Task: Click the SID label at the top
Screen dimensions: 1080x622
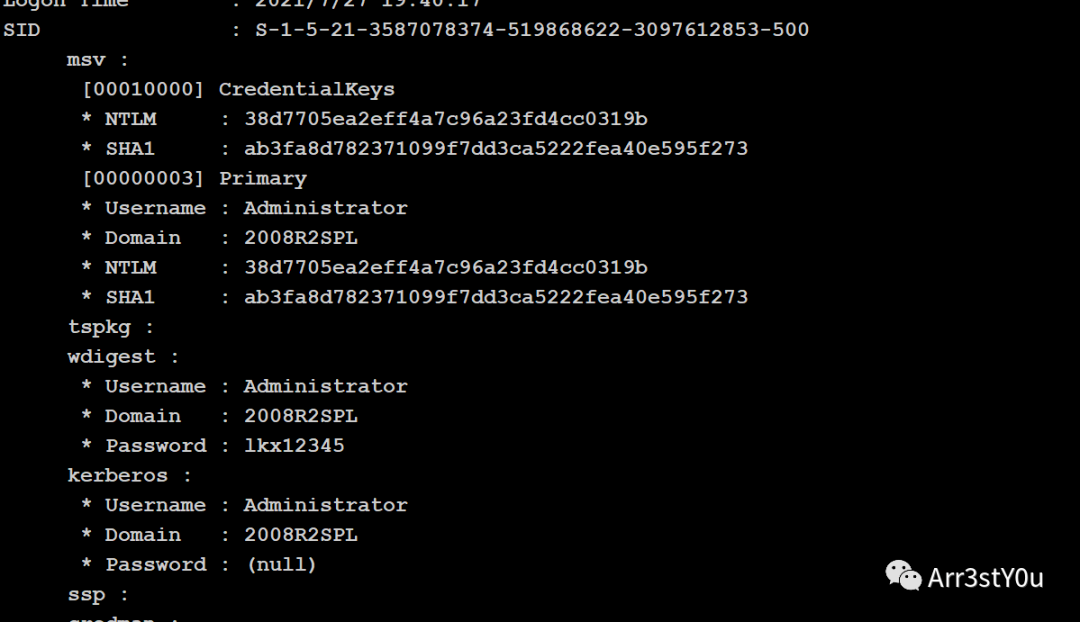Action: click(x=21, y=30)
